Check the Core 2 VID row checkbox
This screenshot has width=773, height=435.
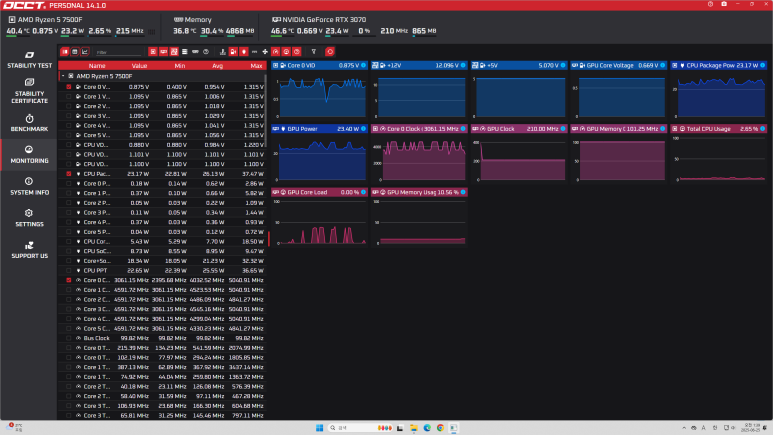click(69, 106)
